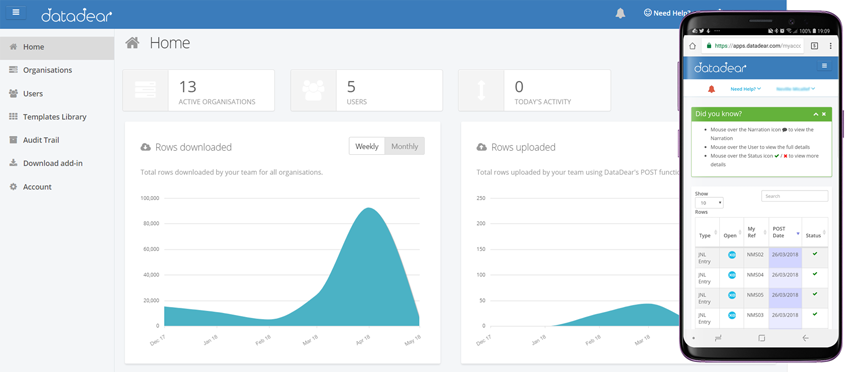
Task: Open notifications bell in desktop header
Action: [620, 13]
